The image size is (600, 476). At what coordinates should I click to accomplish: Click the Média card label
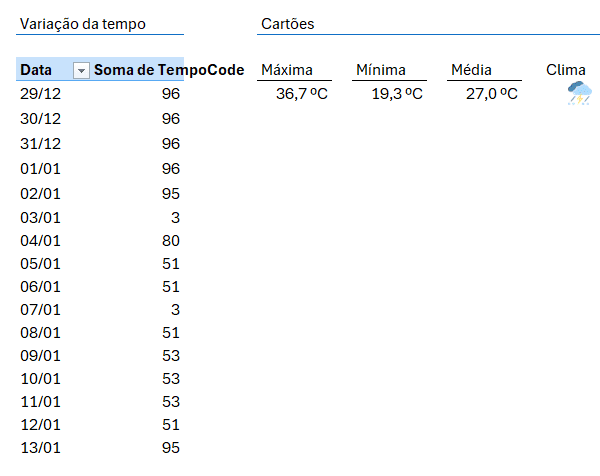(x=472, y=70)
